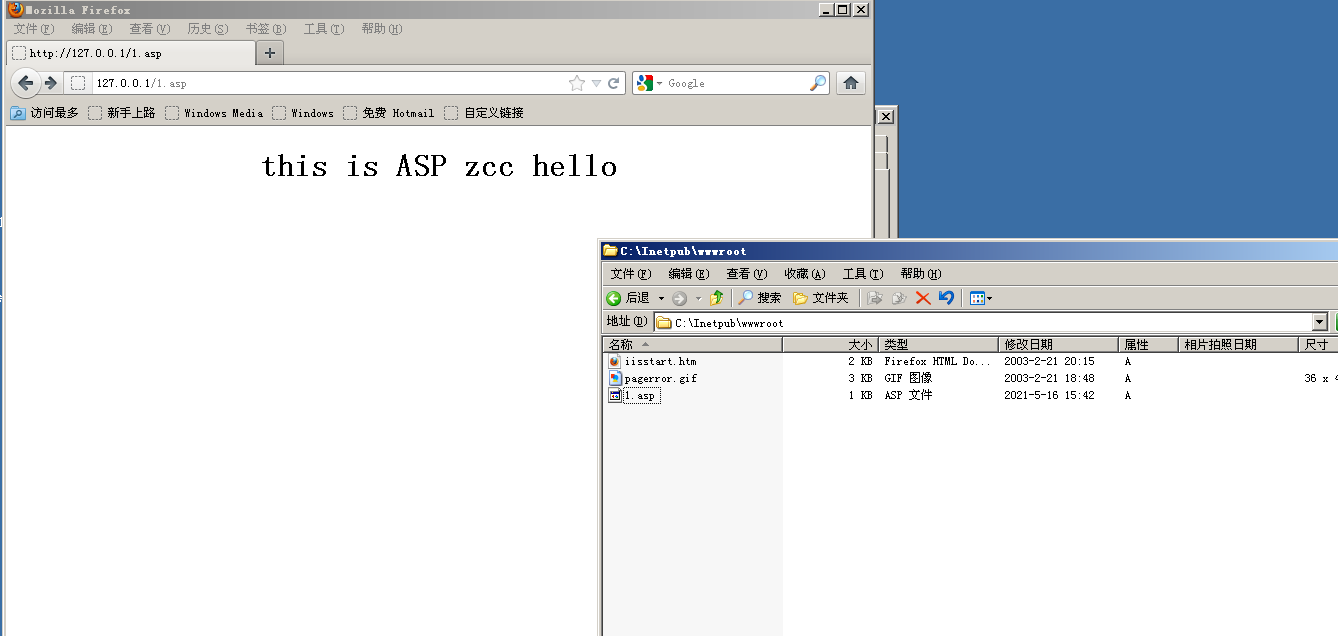Open 访问最多 bookmarks folder

coord(44,113)
